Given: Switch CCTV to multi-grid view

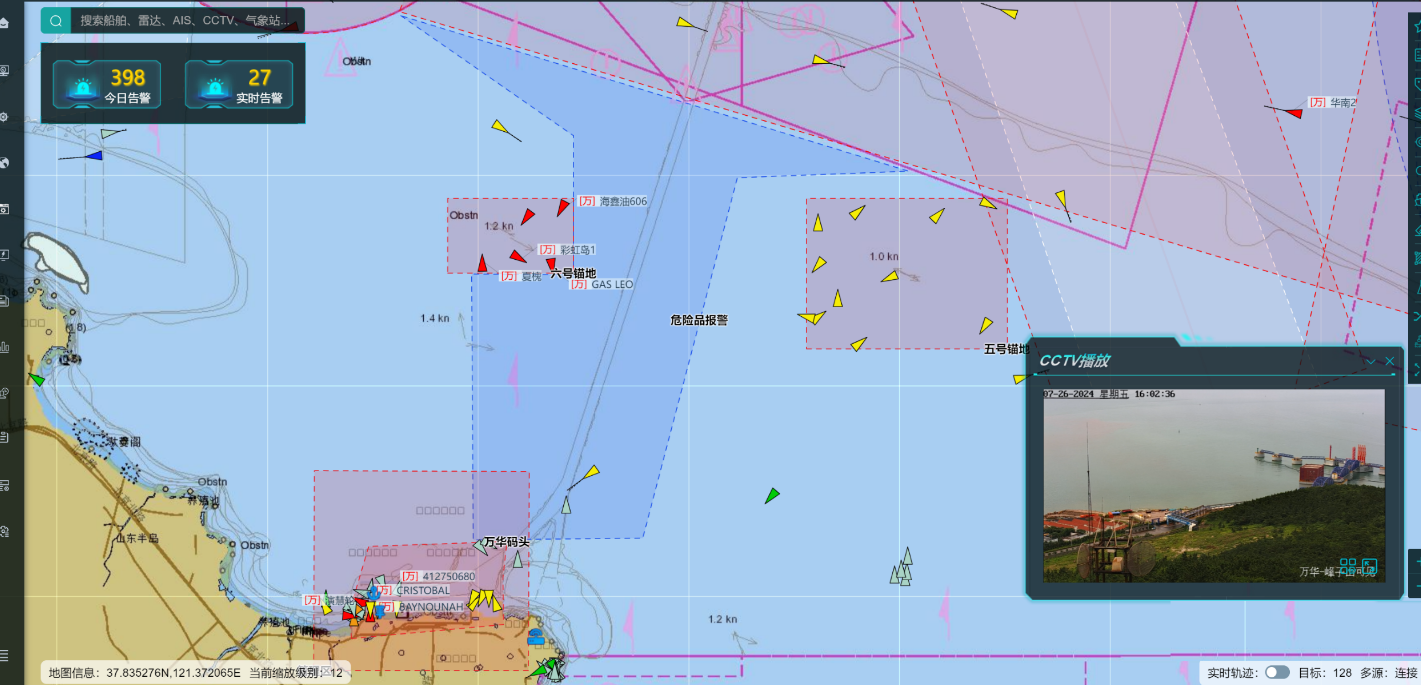Looking at the screenshot, I should pyautogui.click(x=1349, y=566).
